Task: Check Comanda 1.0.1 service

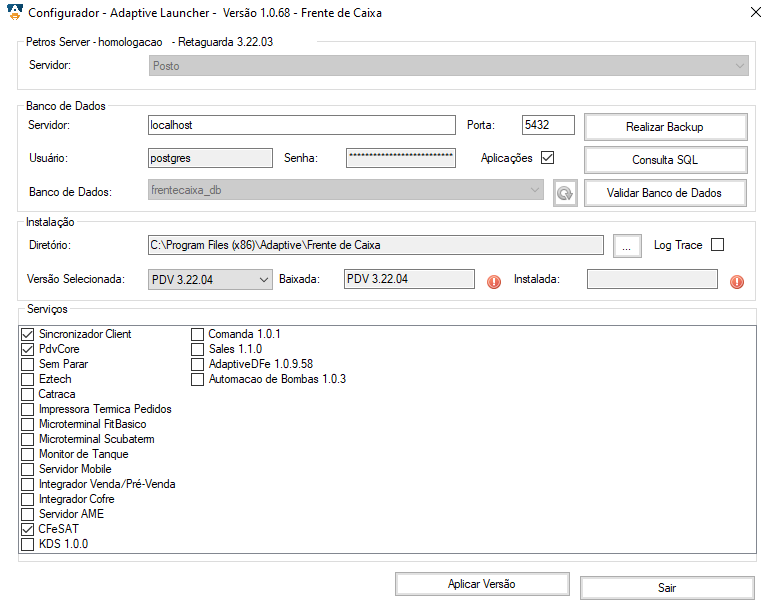Action: [197, 334]
